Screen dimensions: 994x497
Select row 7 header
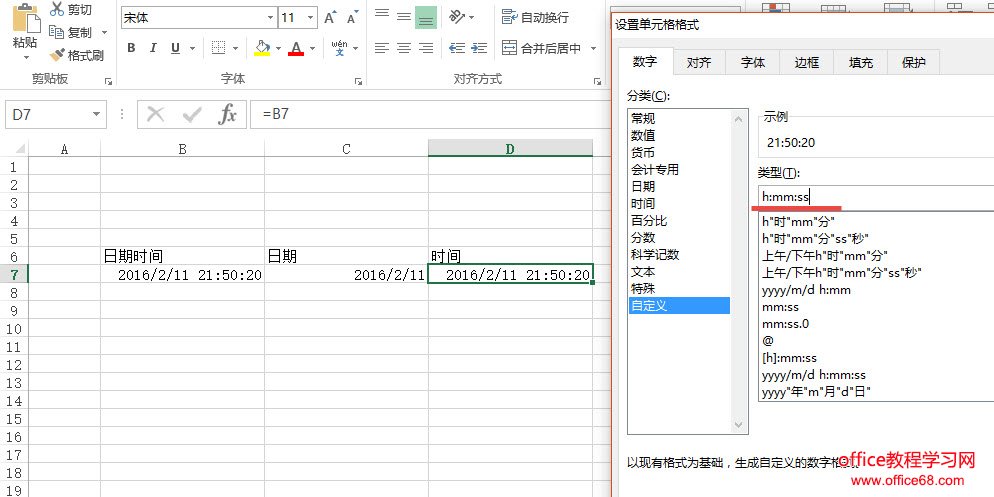click(x=14, y=274)
